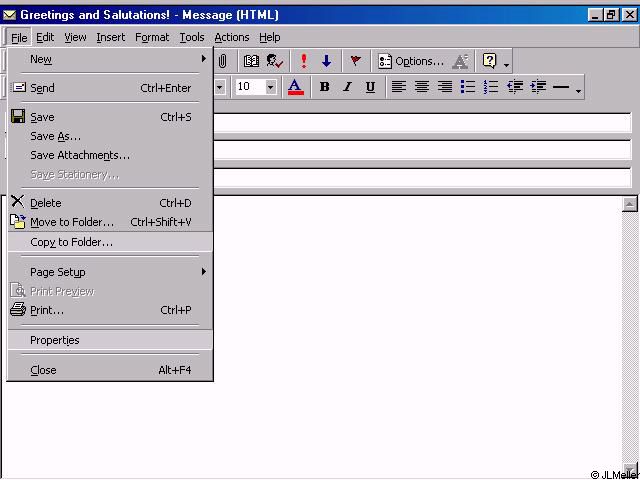Open the Address Book icon
This screenshot has width=640, height=480.
[x=252, y=61]
